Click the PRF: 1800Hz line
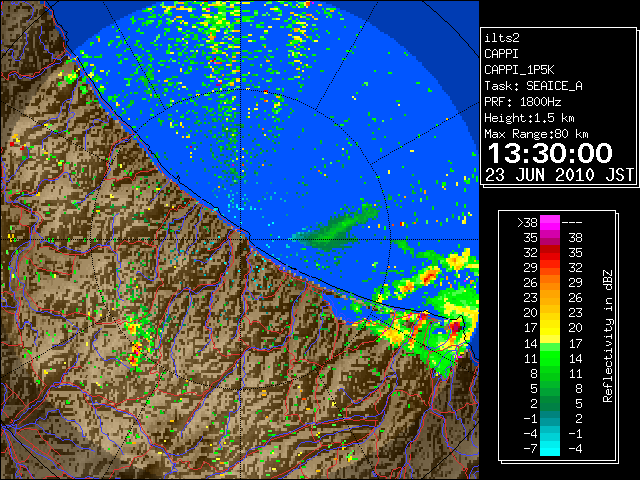This screenshot has width=640, height=480. 522,102
